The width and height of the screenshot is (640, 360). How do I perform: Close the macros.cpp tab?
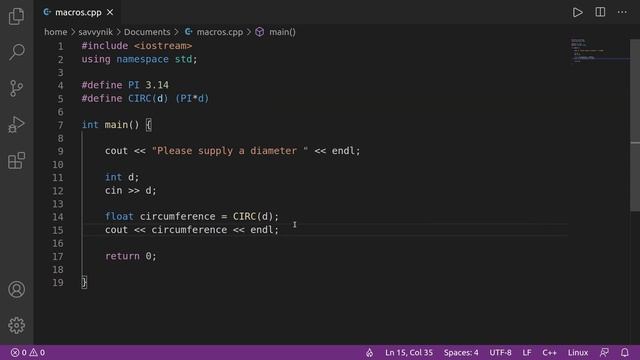tap(110, 13)
